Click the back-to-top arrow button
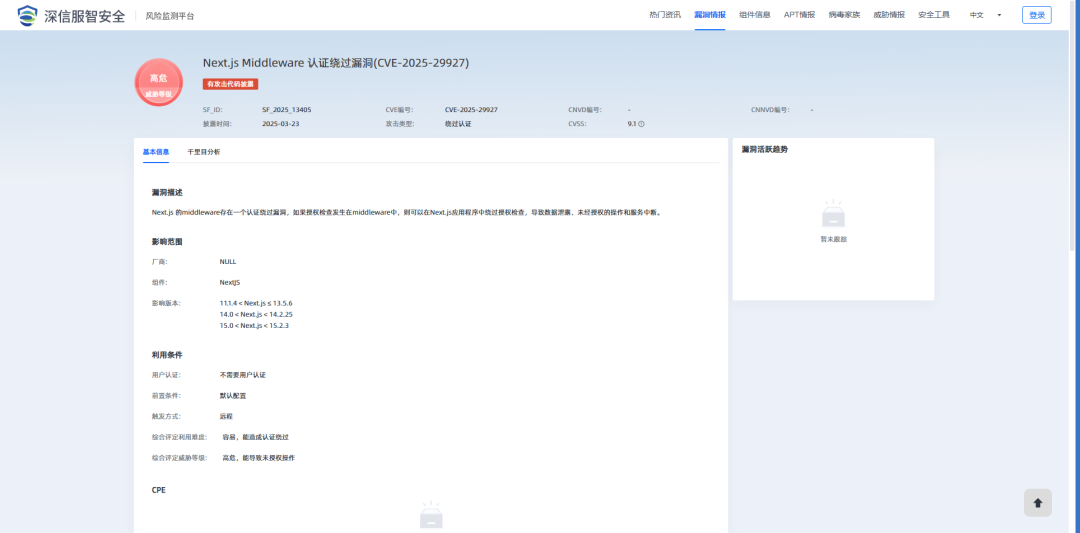Viewport: 1080px width, 533px height. [1037, 503]
